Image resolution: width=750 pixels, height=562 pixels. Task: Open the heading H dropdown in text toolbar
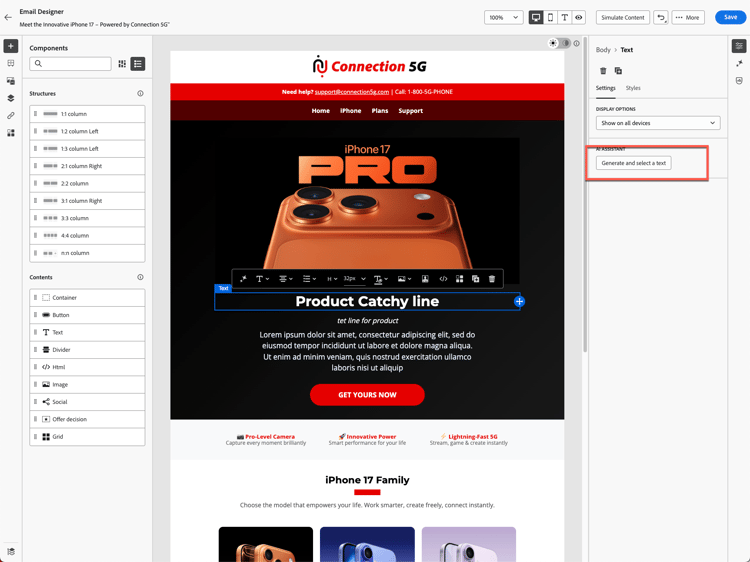pyautogui.click(x=332, y=279)
